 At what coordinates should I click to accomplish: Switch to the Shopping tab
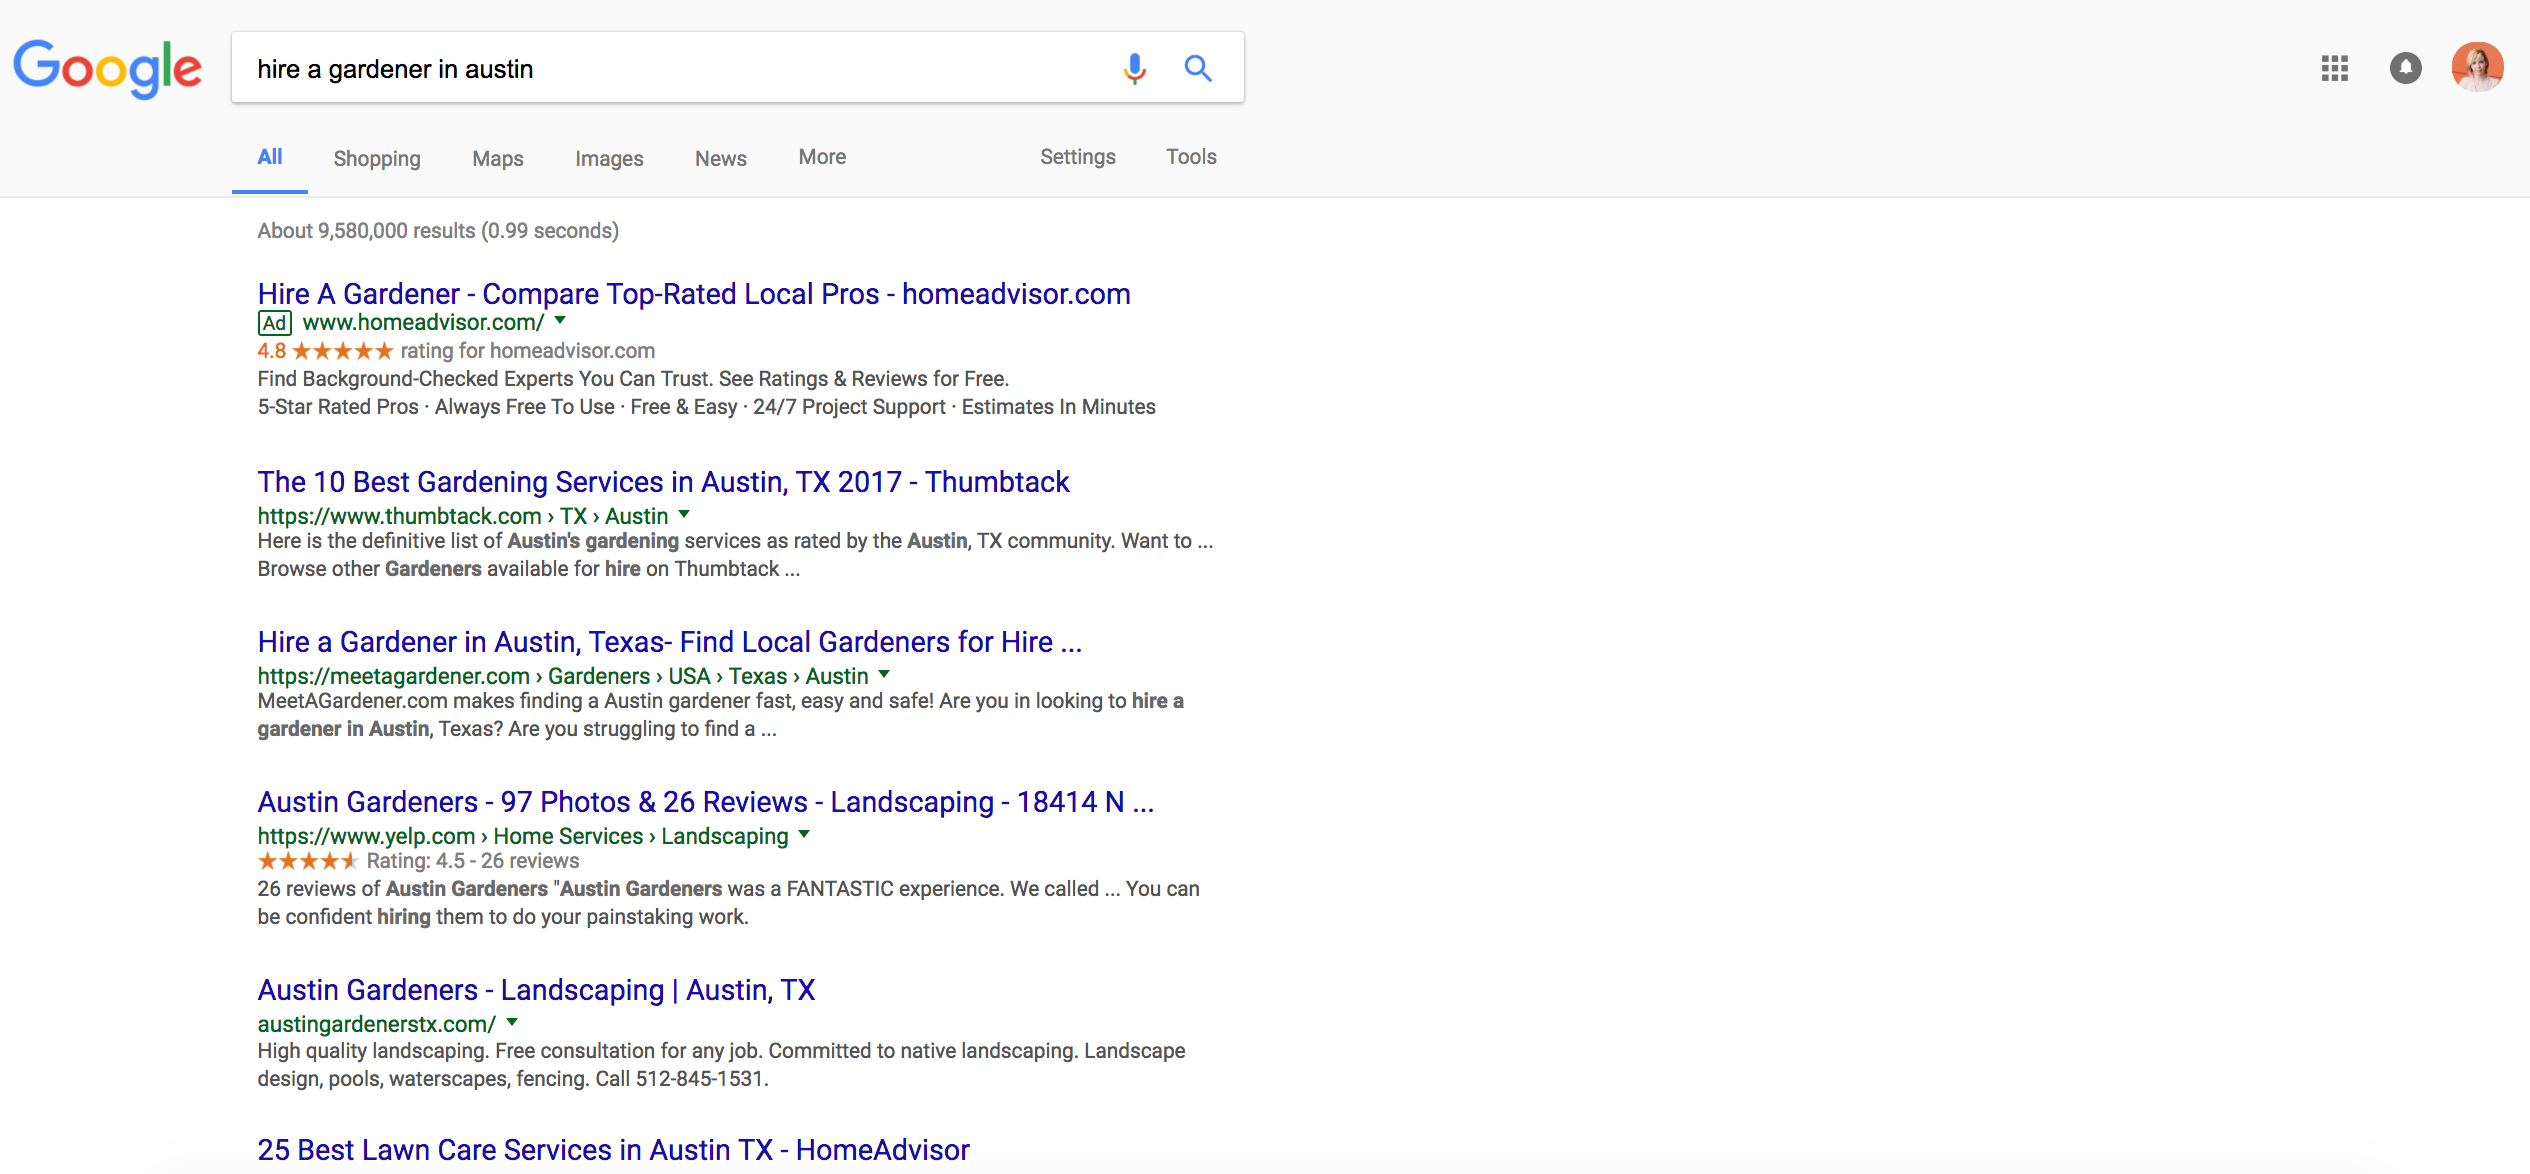click(x=377, y=159)
